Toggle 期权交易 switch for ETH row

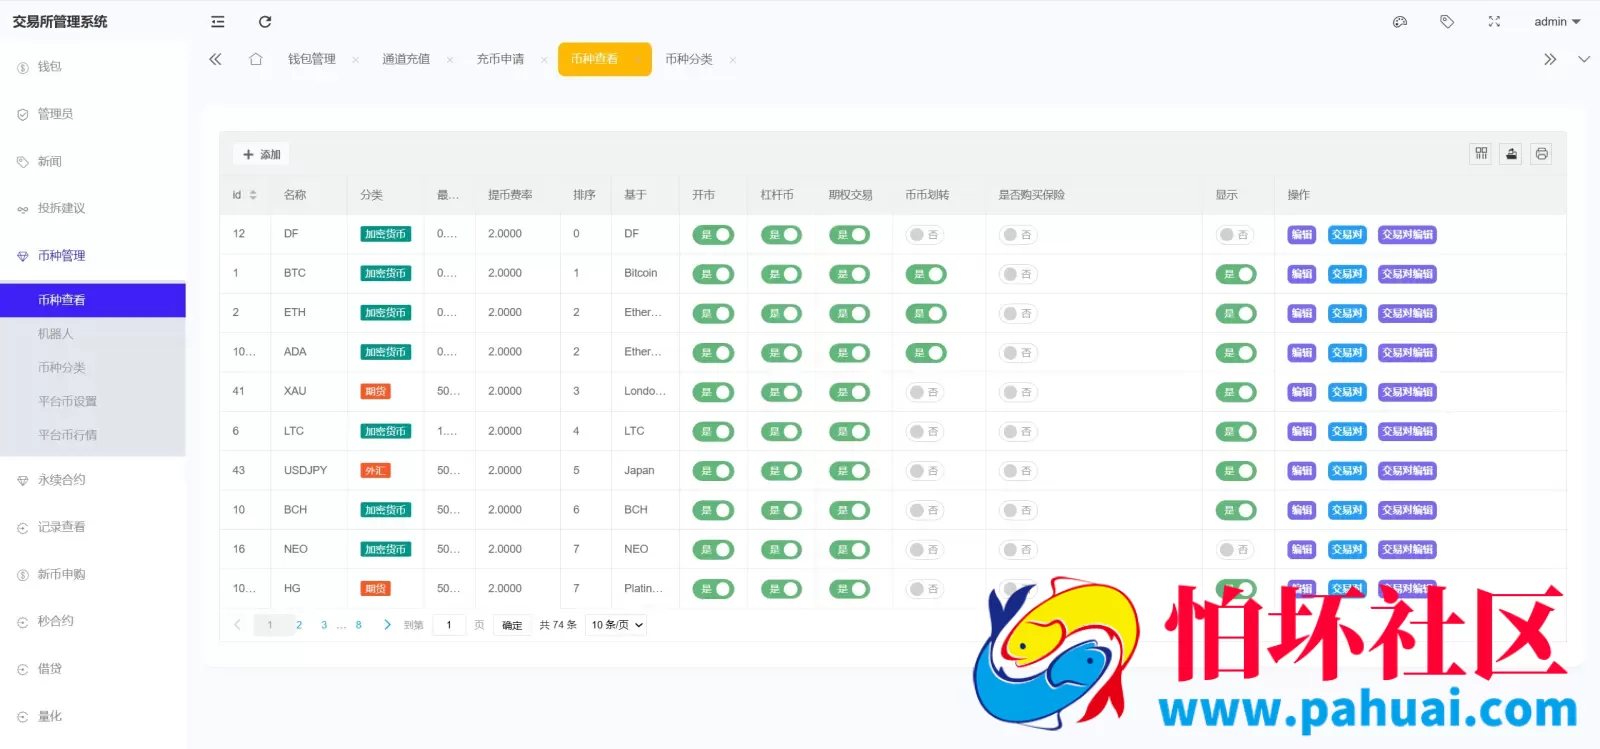tap(849, 313)
